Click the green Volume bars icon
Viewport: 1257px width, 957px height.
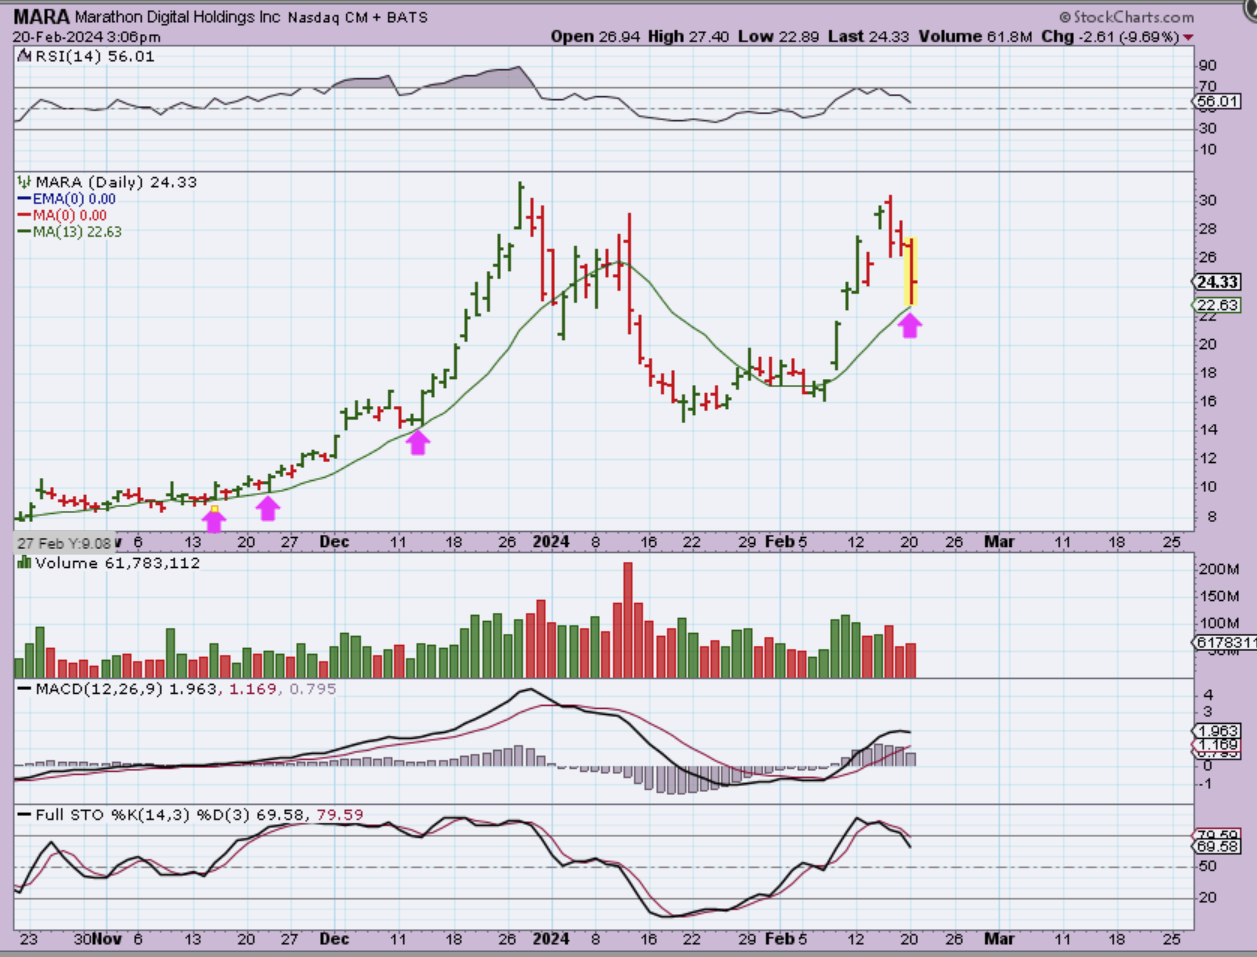25,563
